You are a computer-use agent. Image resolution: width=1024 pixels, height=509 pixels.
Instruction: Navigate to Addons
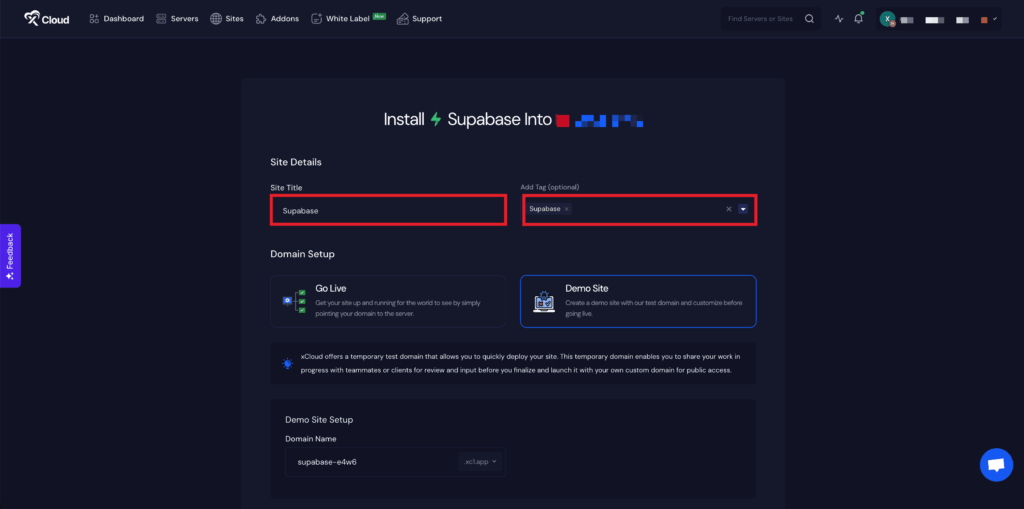(x=277, y=18)
